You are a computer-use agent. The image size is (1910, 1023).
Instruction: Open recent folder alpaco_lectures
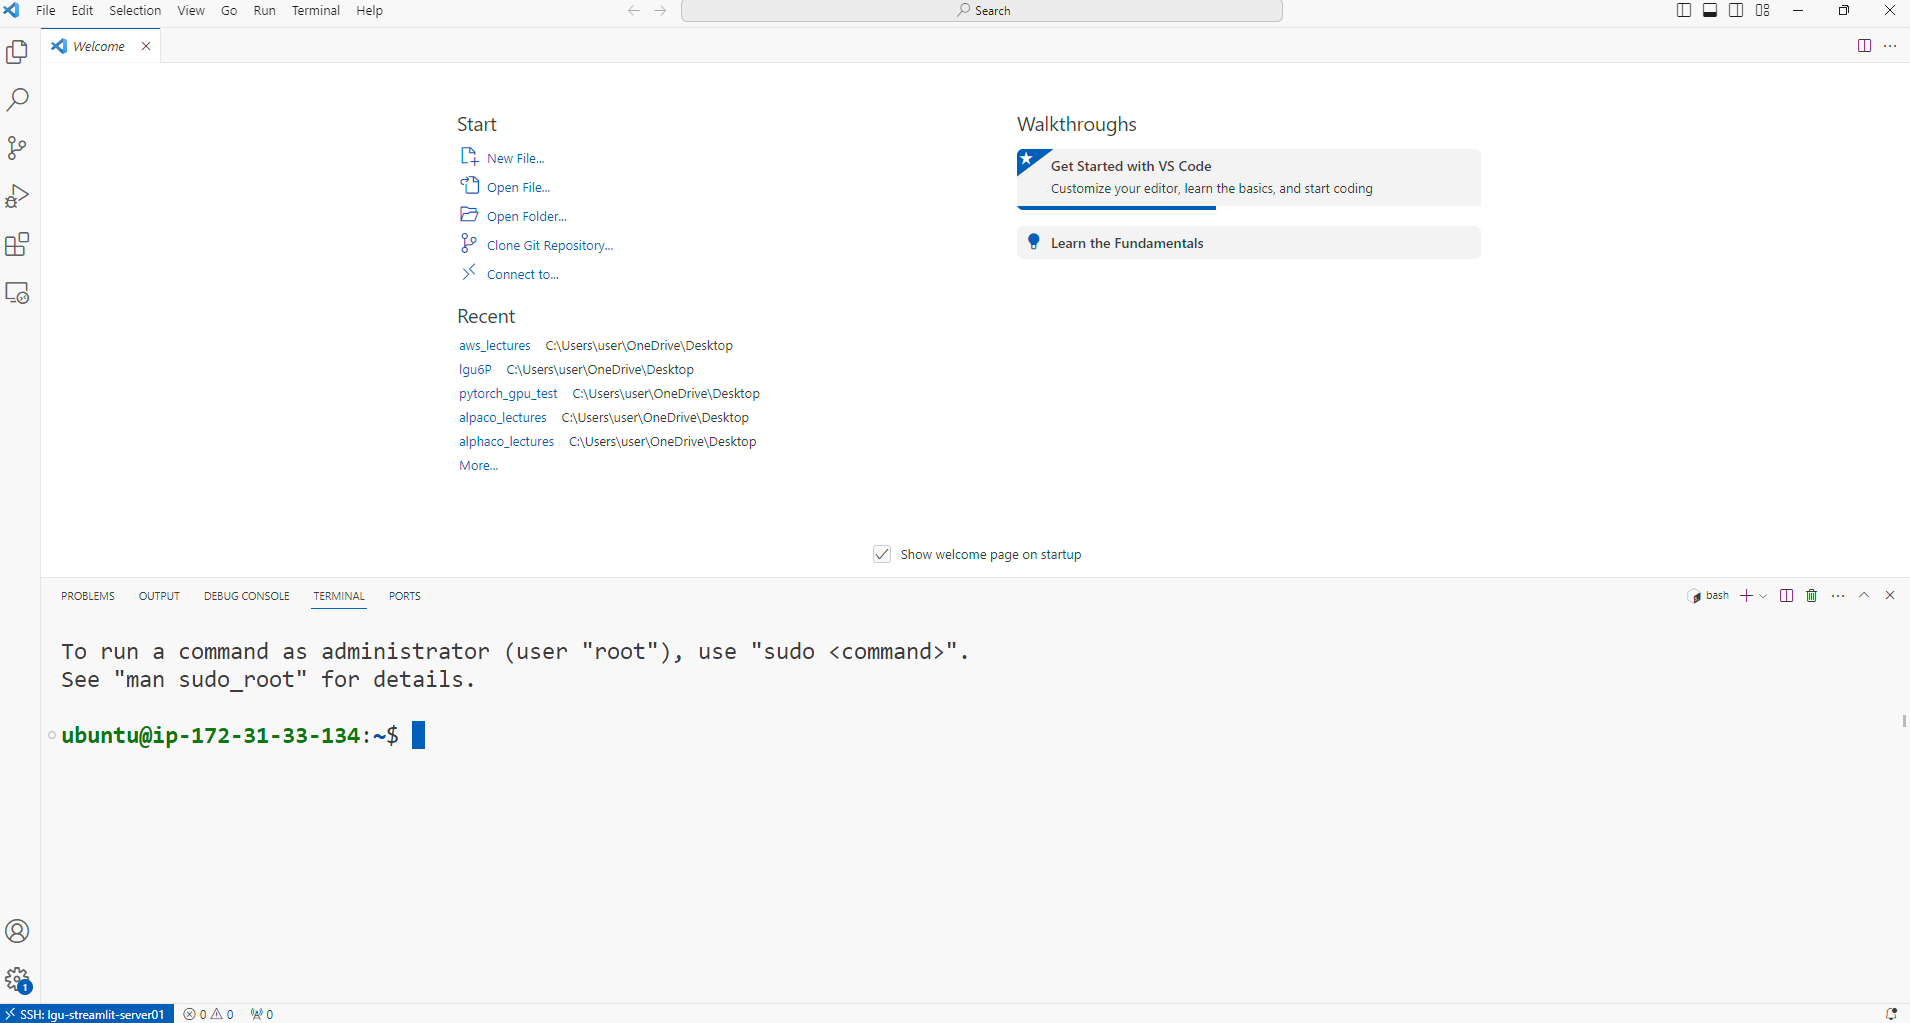coord(503,418)
